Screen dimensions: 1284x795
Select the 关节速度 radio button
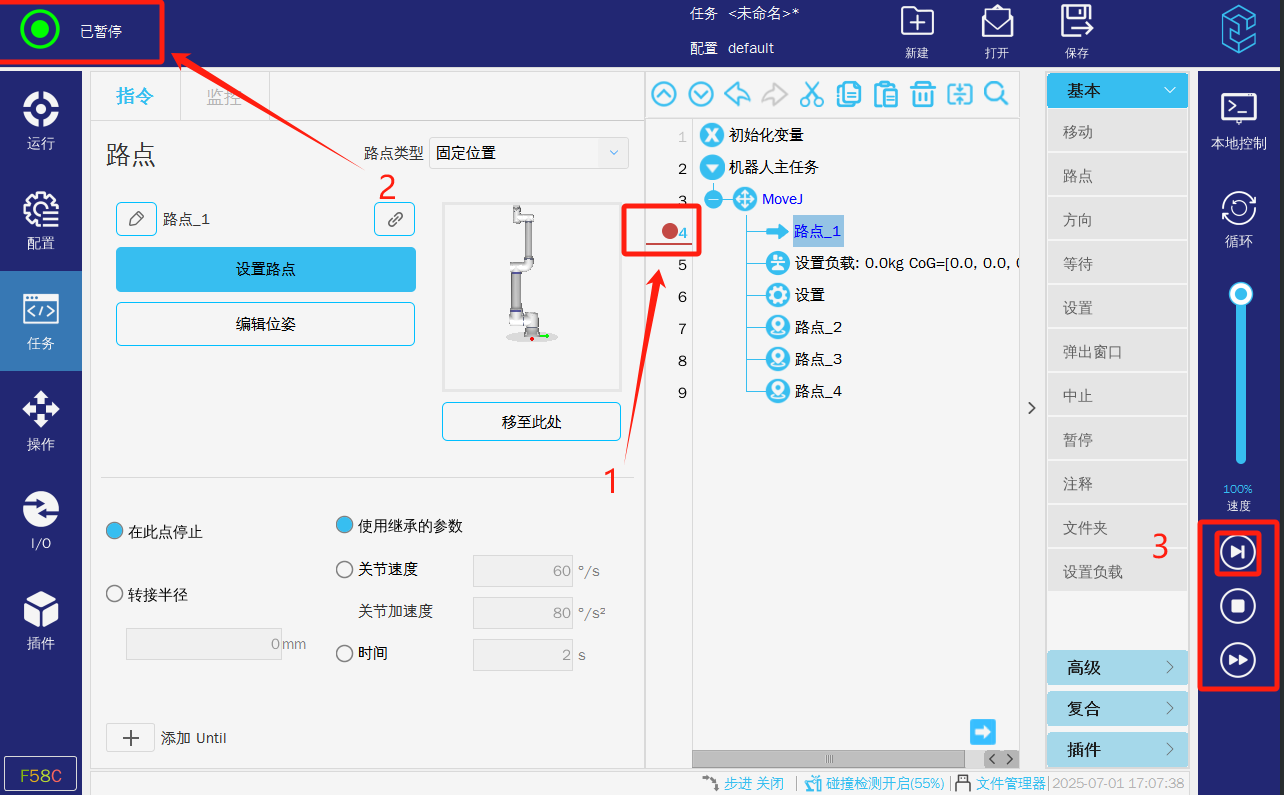click(x=345, y=570)
